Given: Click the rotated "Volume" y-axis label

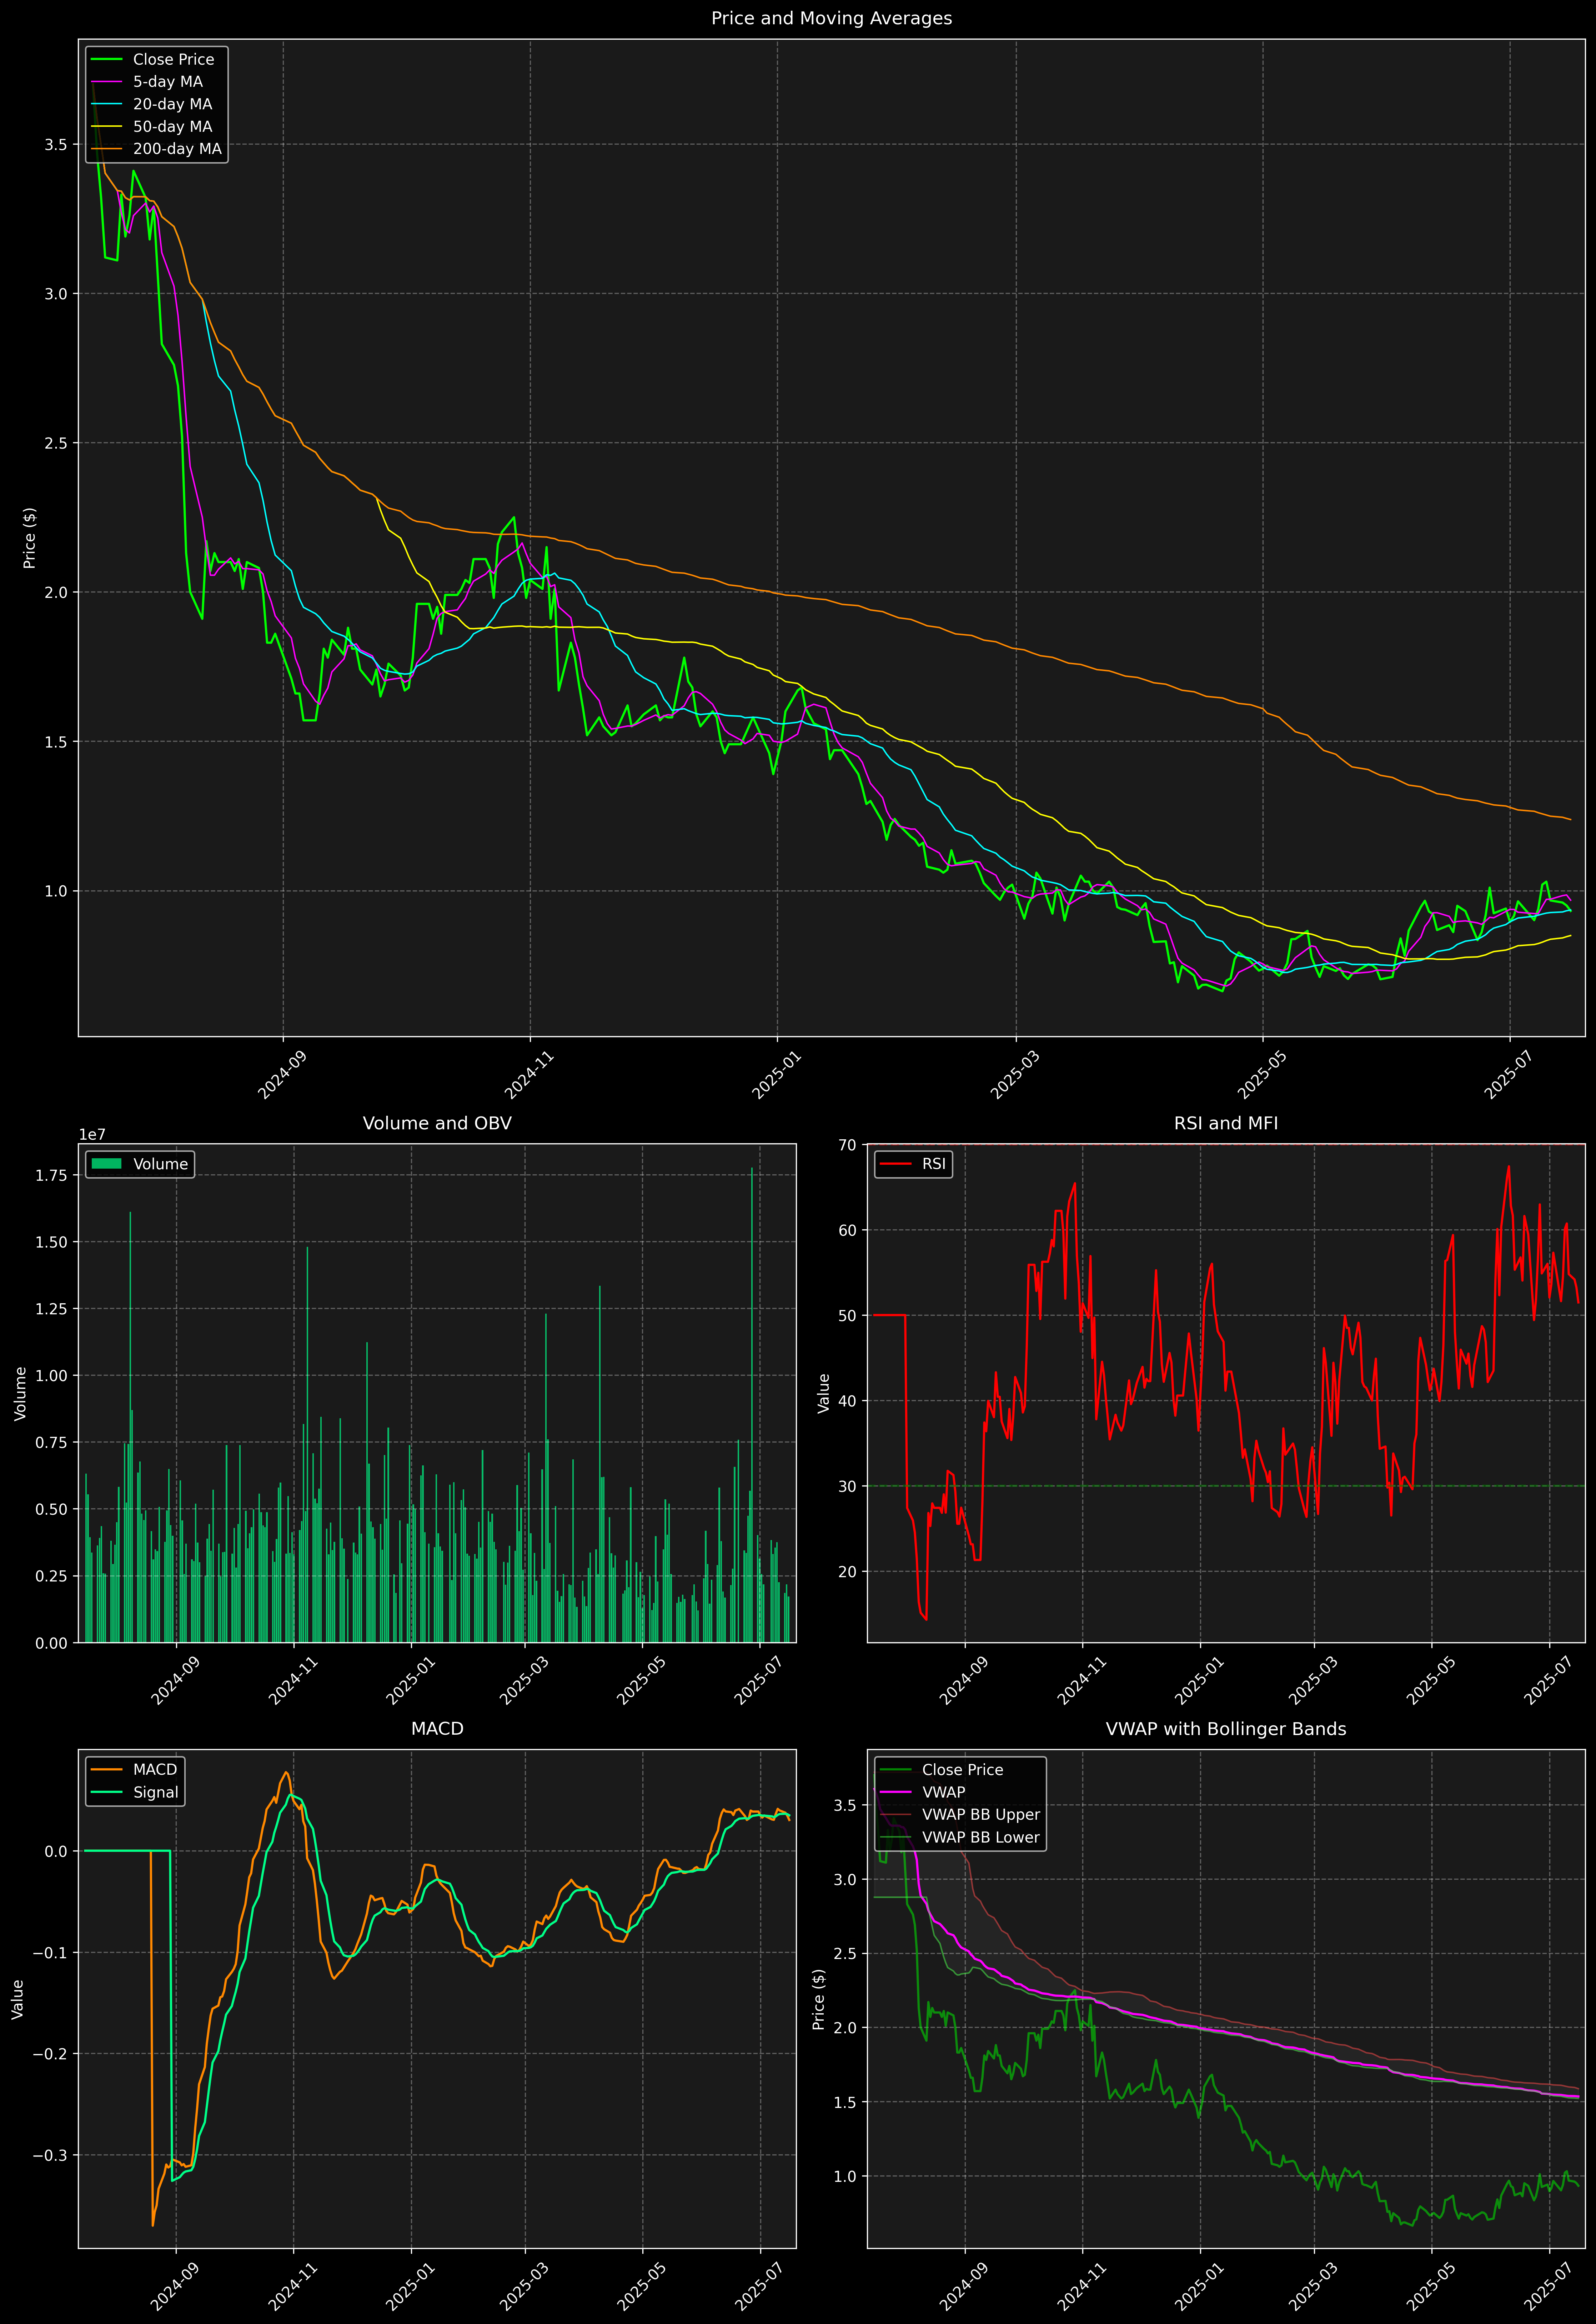Looking at the screenshot, I should [x=20, y=1393].
